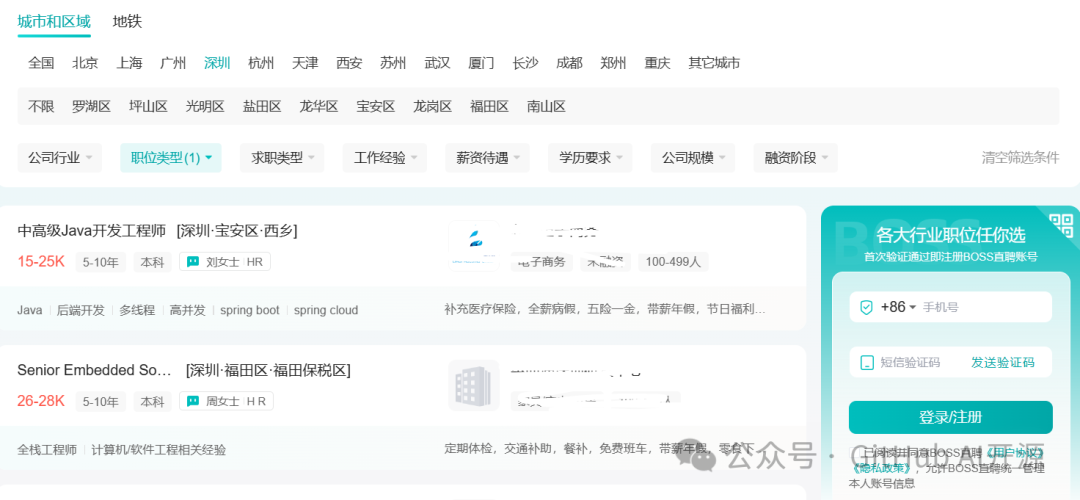1080x500 pixels.
Task: Select 武汉 city option
Action: (437, 63)
